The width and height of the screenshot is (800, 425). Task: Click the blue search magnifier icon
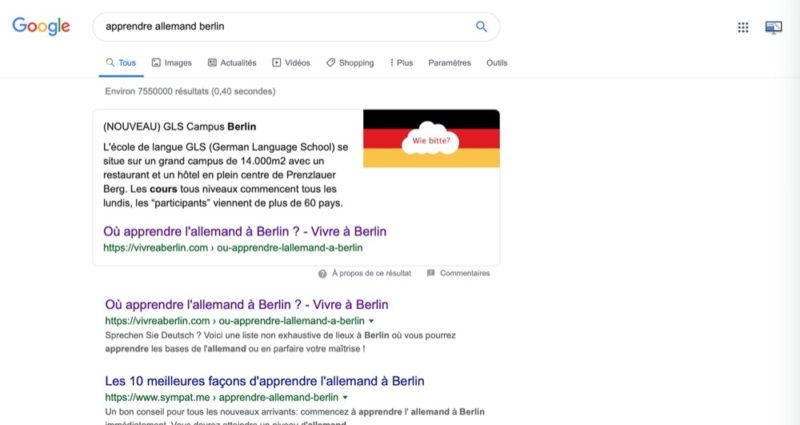(481, 27)
